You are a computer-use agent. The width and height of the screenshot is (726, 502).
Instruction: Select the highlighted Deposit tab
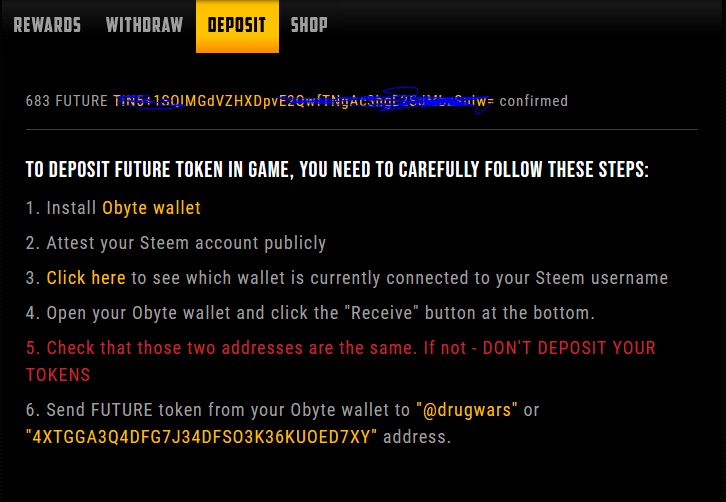coord(237,26)
